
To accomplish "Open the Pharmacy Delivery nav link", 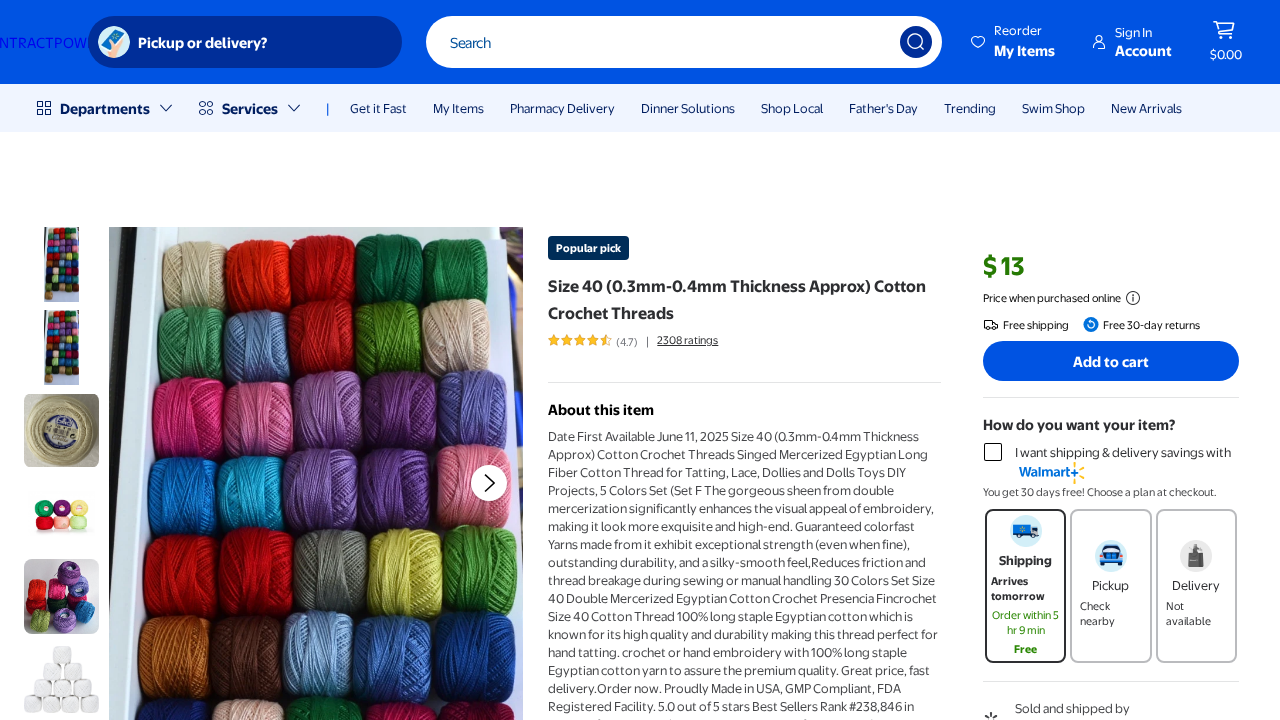I will pyautogui.click(x=562, y=108).
